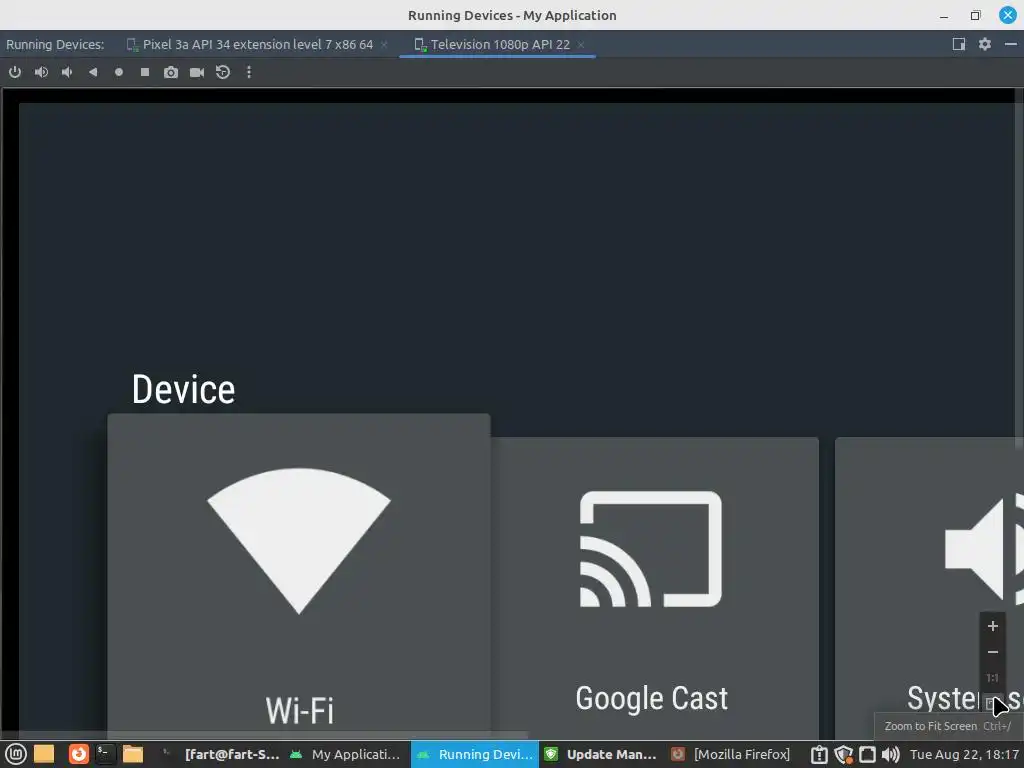Viewport: 1024px width, 768px height.
Task: Open the update shield tray icon
Action: 843,754
